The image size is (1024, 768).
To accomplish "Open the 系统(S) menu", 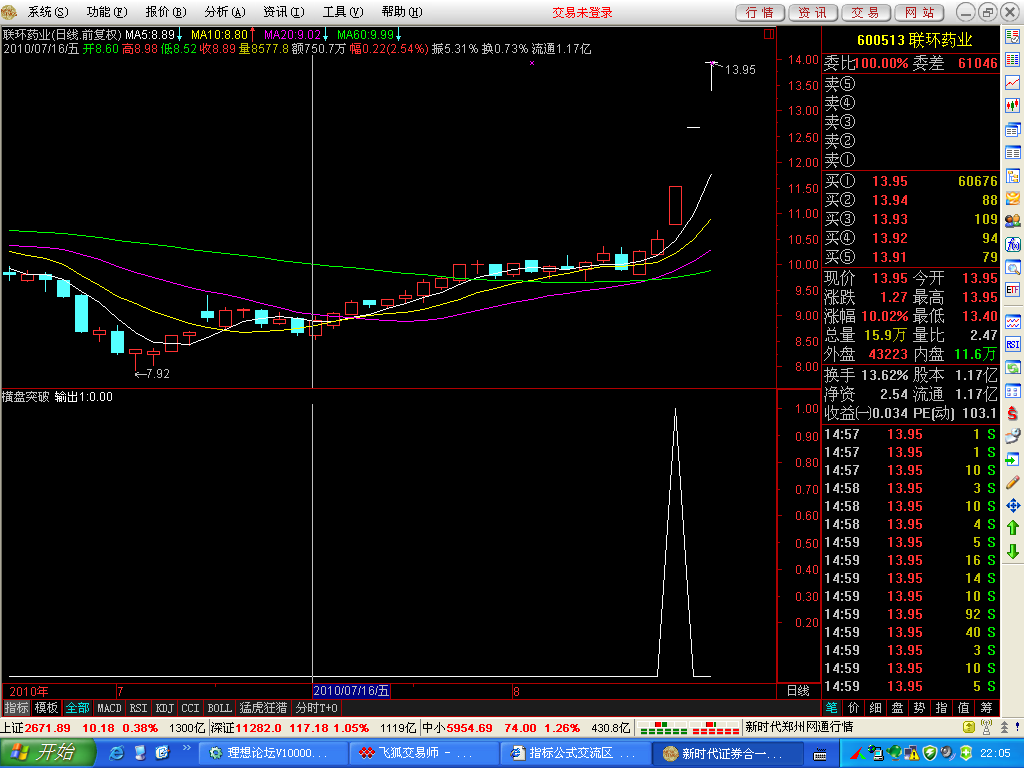I will pos(48,12).
